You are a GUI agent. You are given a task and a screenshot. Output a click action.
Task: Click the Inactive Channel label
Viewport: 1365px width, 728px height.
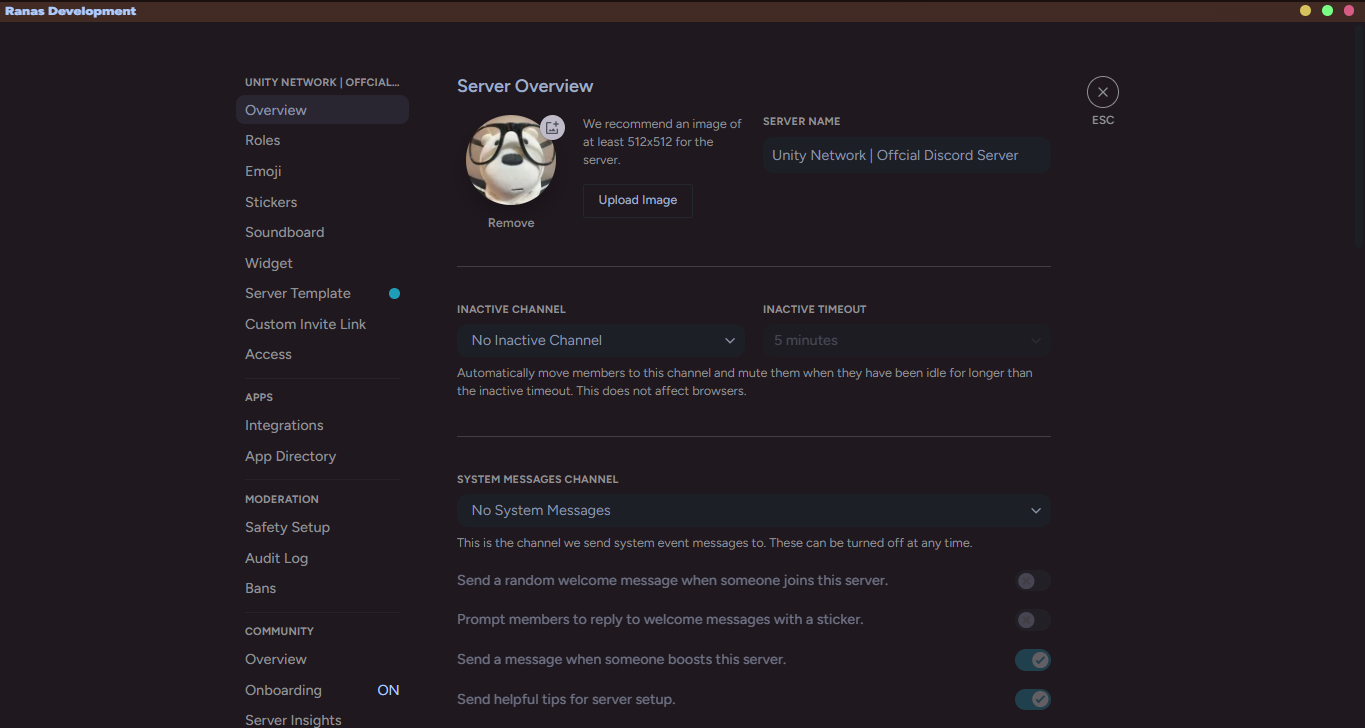pos(511,309)
